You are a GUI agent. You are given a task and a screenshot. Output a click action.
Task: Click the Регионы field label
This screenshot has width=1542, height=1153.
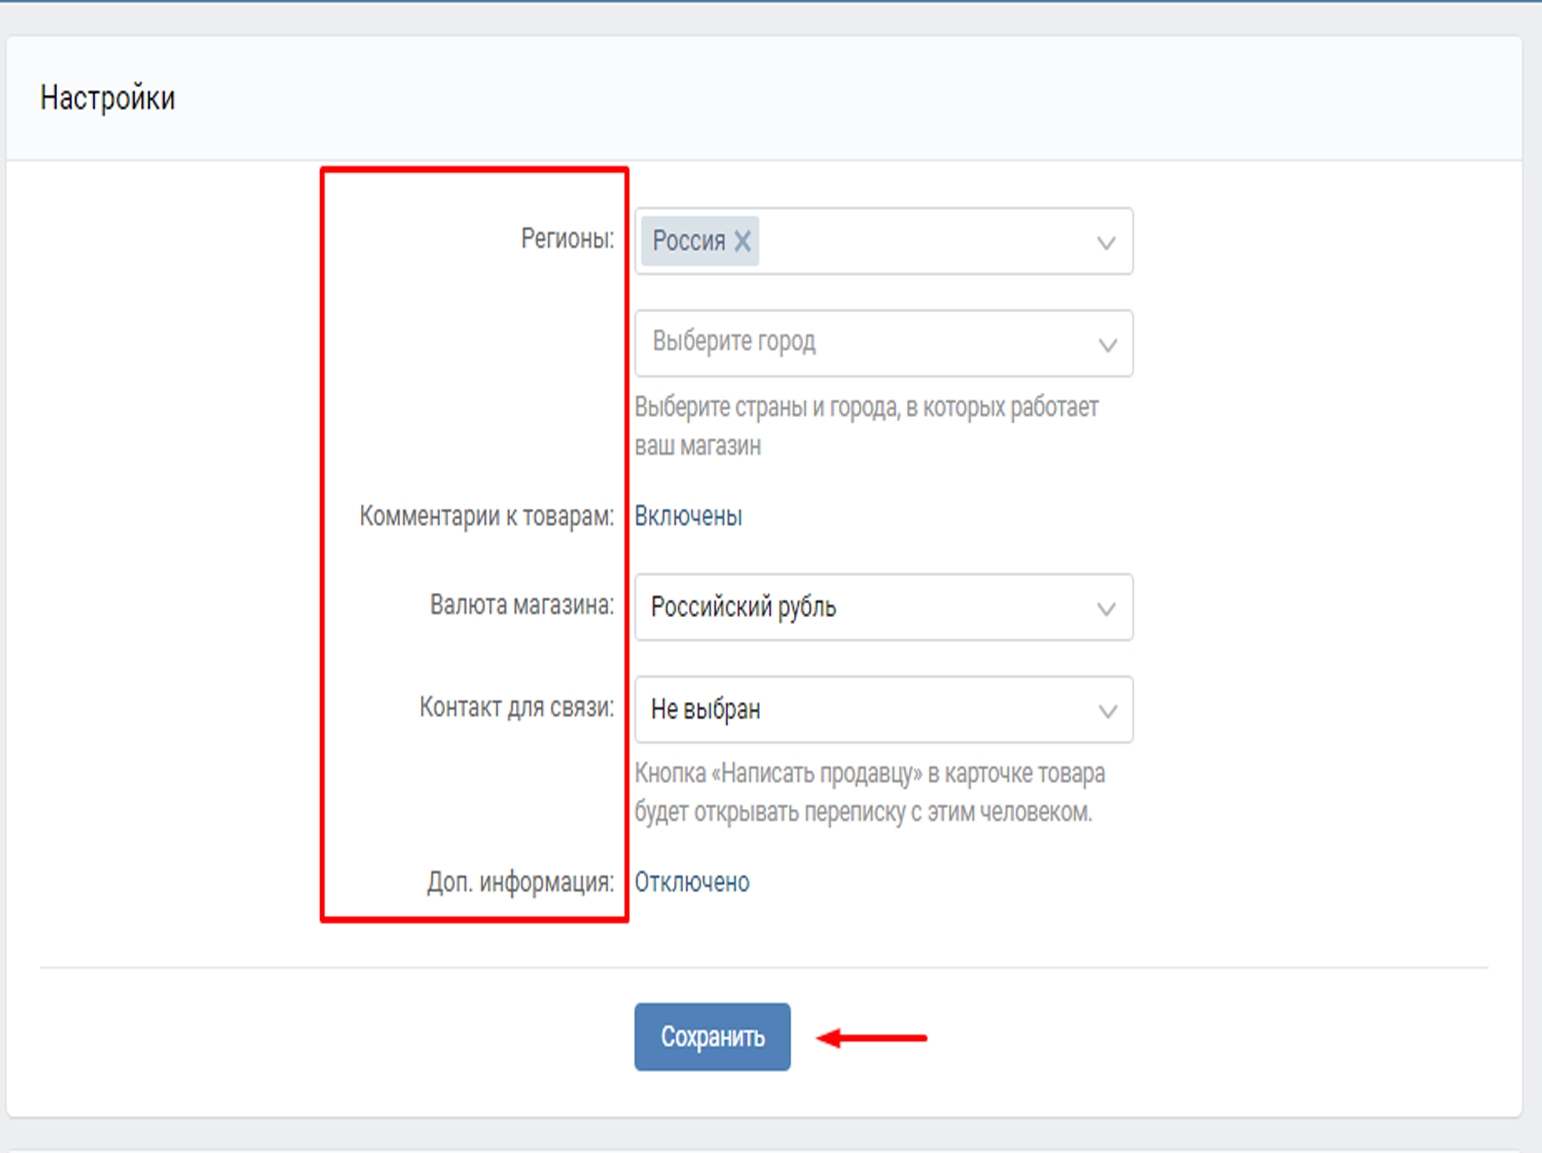point(567,239)
